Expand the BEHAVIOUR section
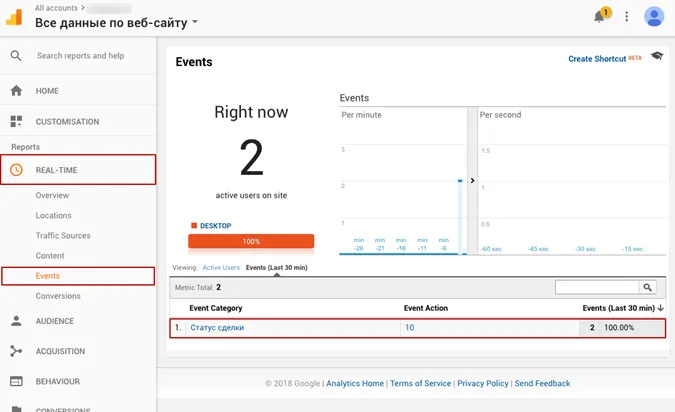 58,381
